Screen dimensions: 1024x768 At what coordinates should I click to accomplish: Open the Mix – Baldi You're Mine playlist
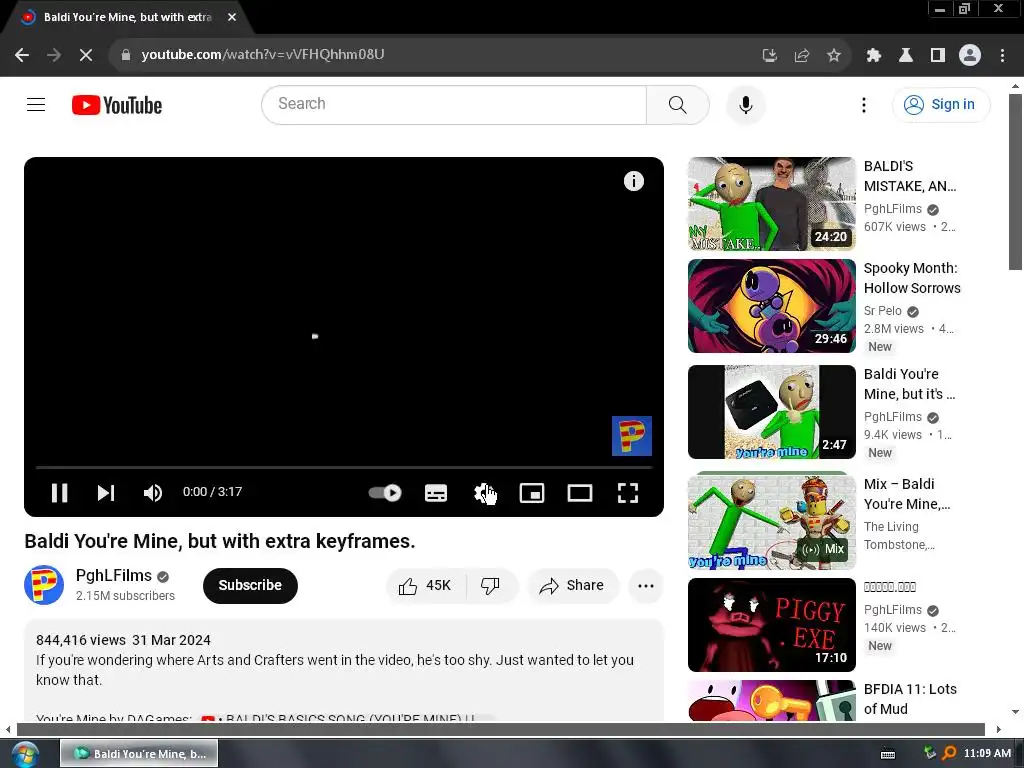[771, 520]
